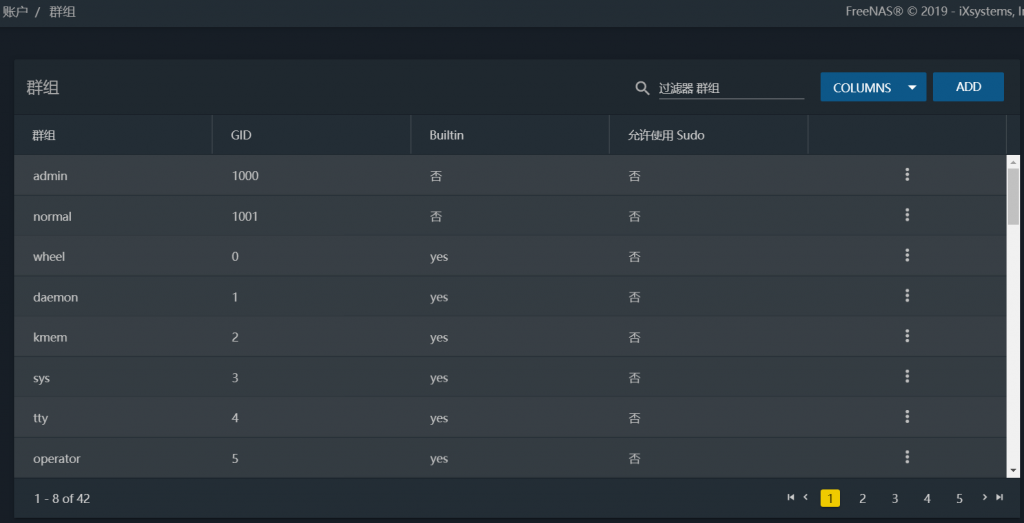
Task: Sort by the GID column header
Action: pyautogui.click(x=241, y=135)
